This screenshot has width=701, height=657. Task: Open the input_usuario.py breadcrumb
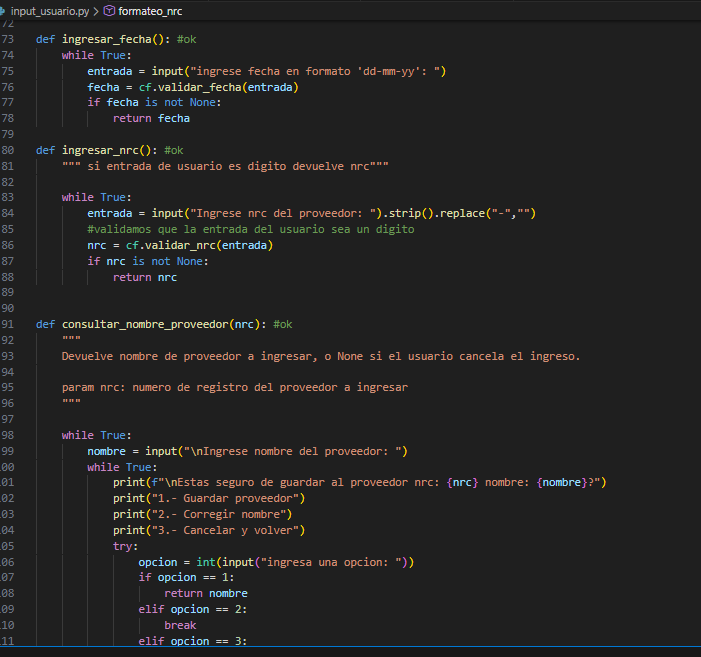click(49, 10)
